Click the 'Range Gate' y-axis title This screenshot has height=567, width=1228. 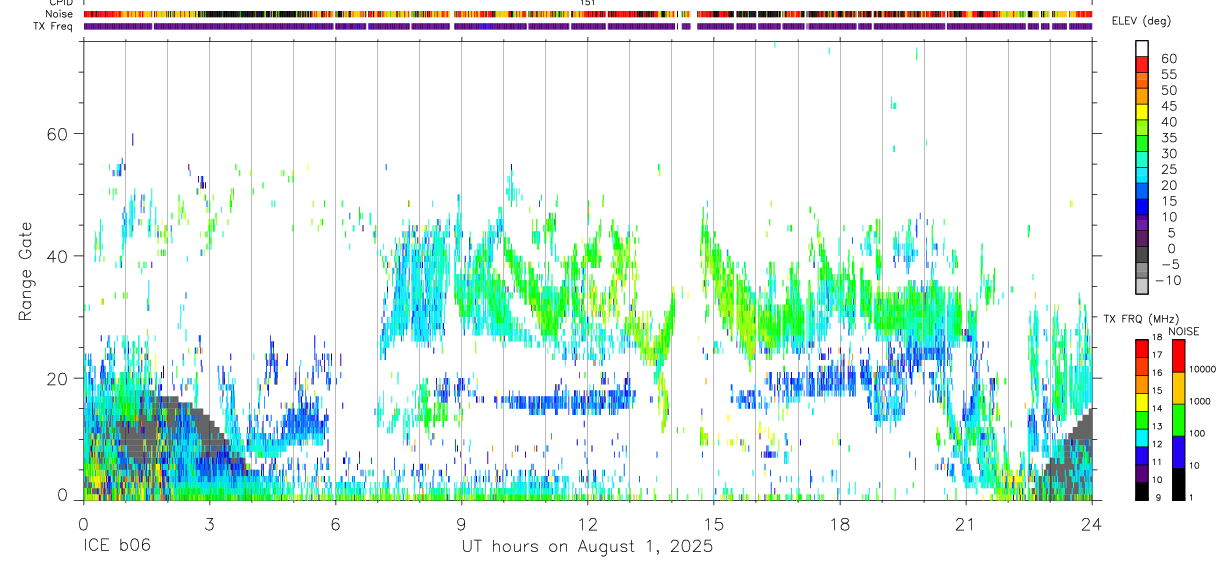(x=26, y=271)
